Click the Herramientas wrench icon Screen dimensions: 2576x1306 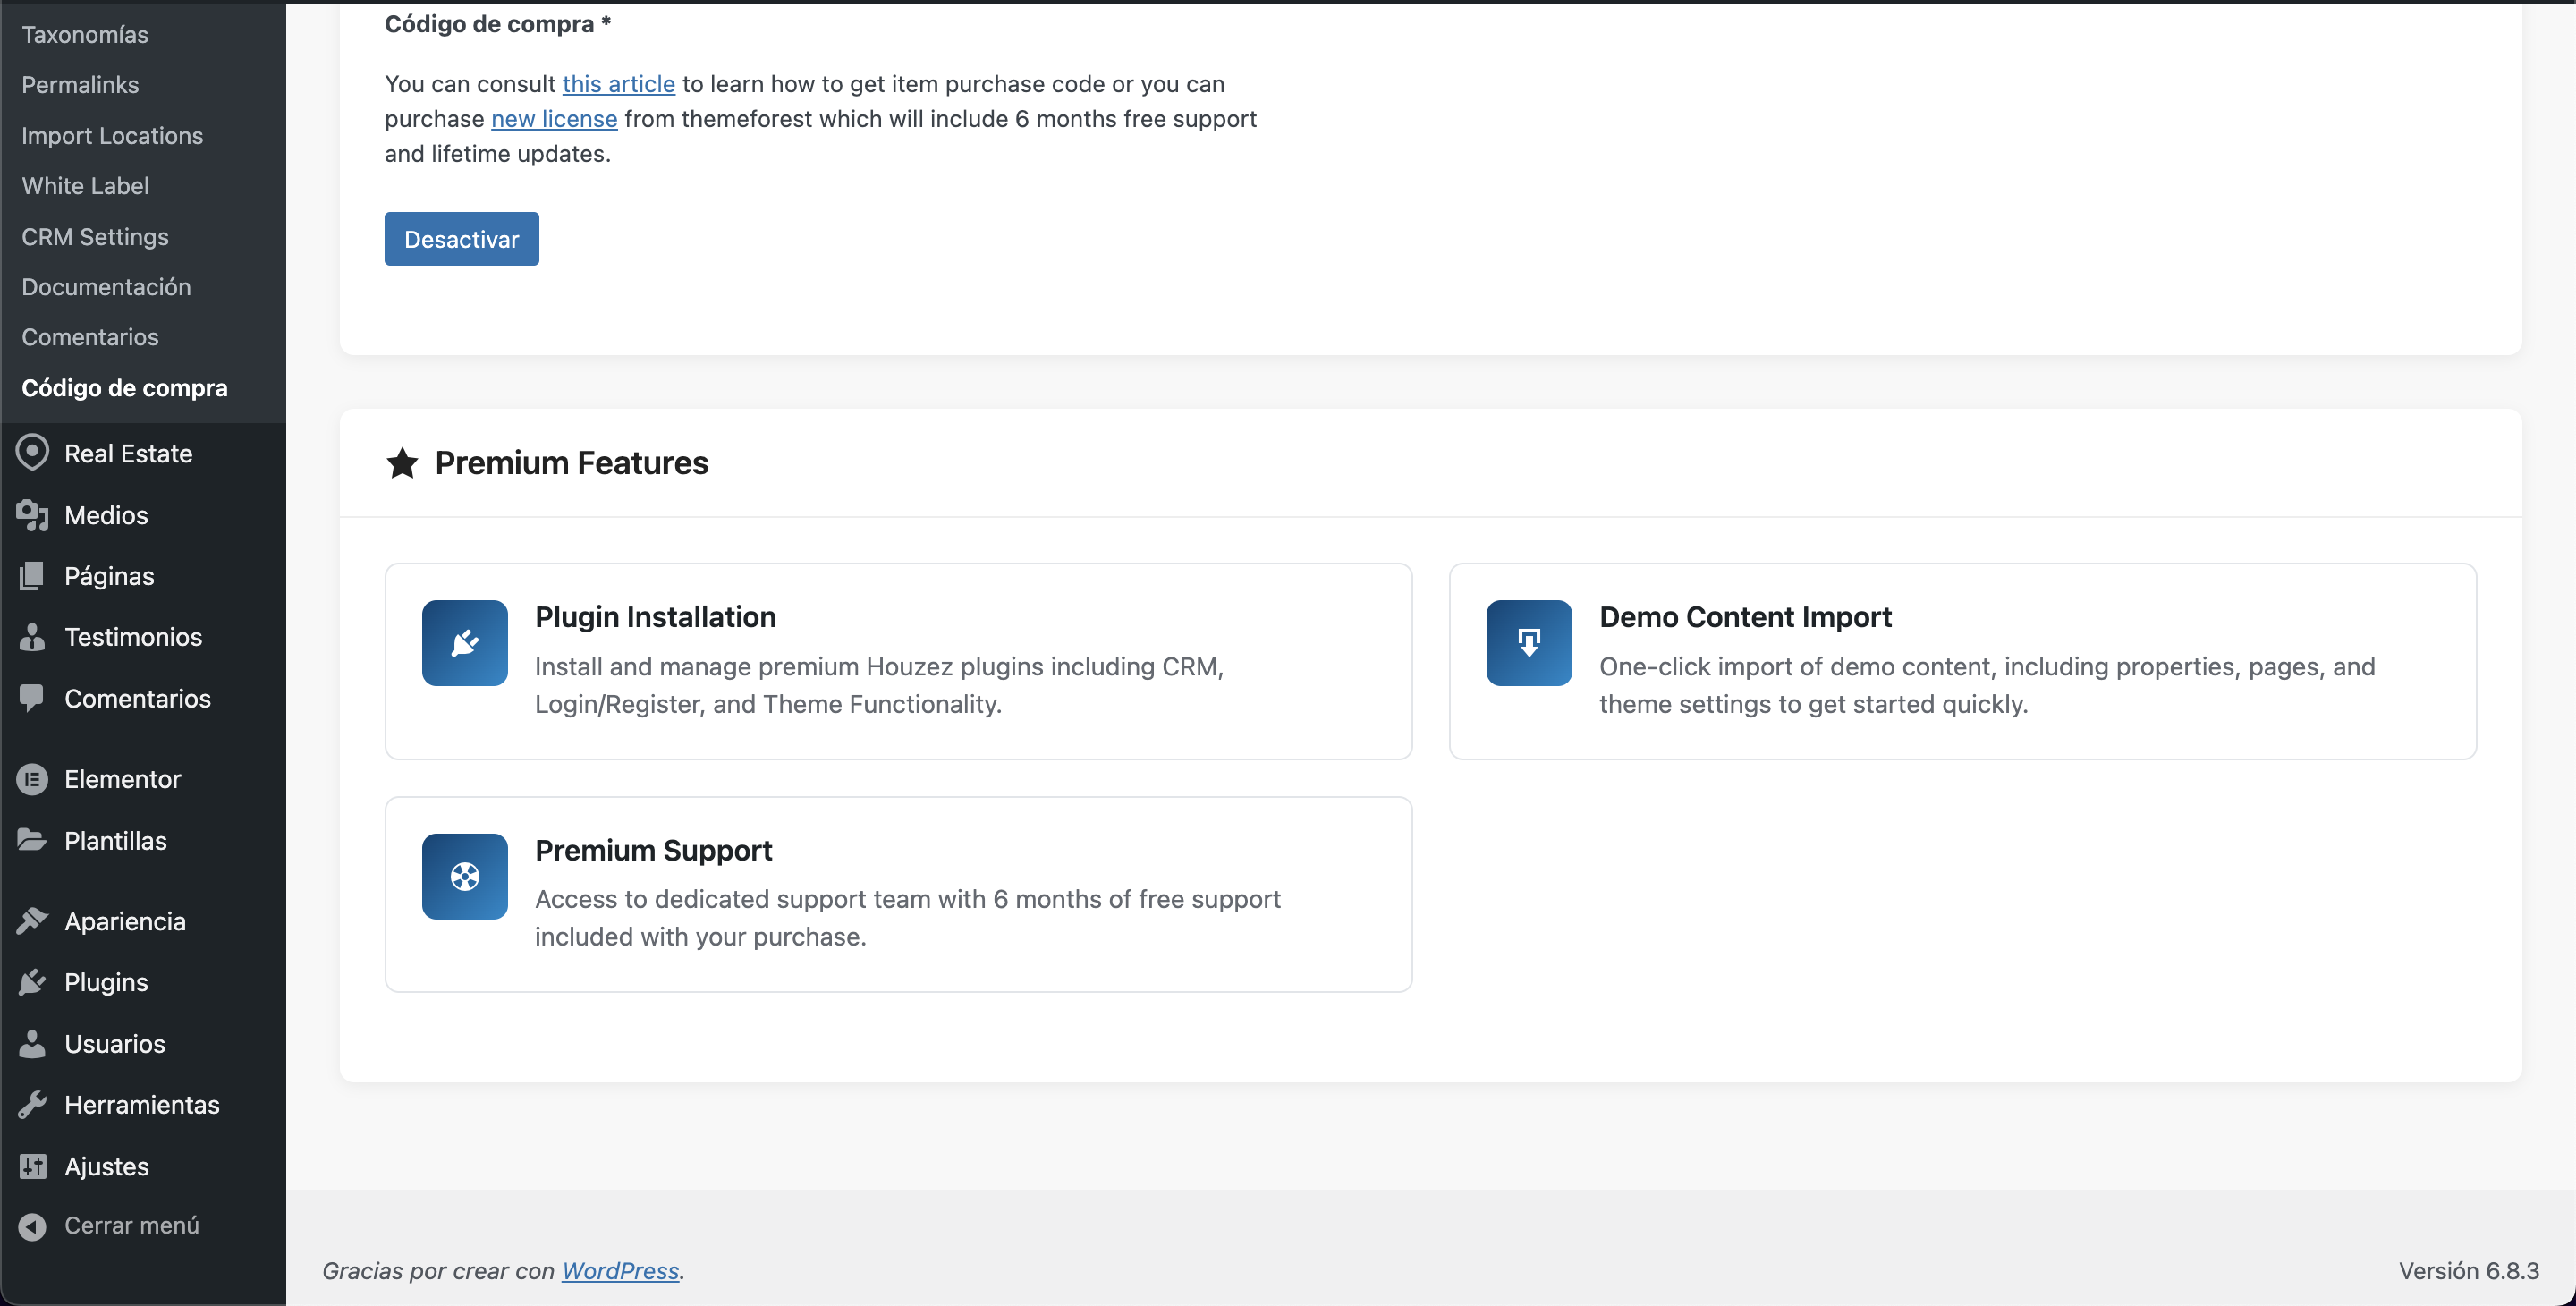click(x=32, y=1105)
